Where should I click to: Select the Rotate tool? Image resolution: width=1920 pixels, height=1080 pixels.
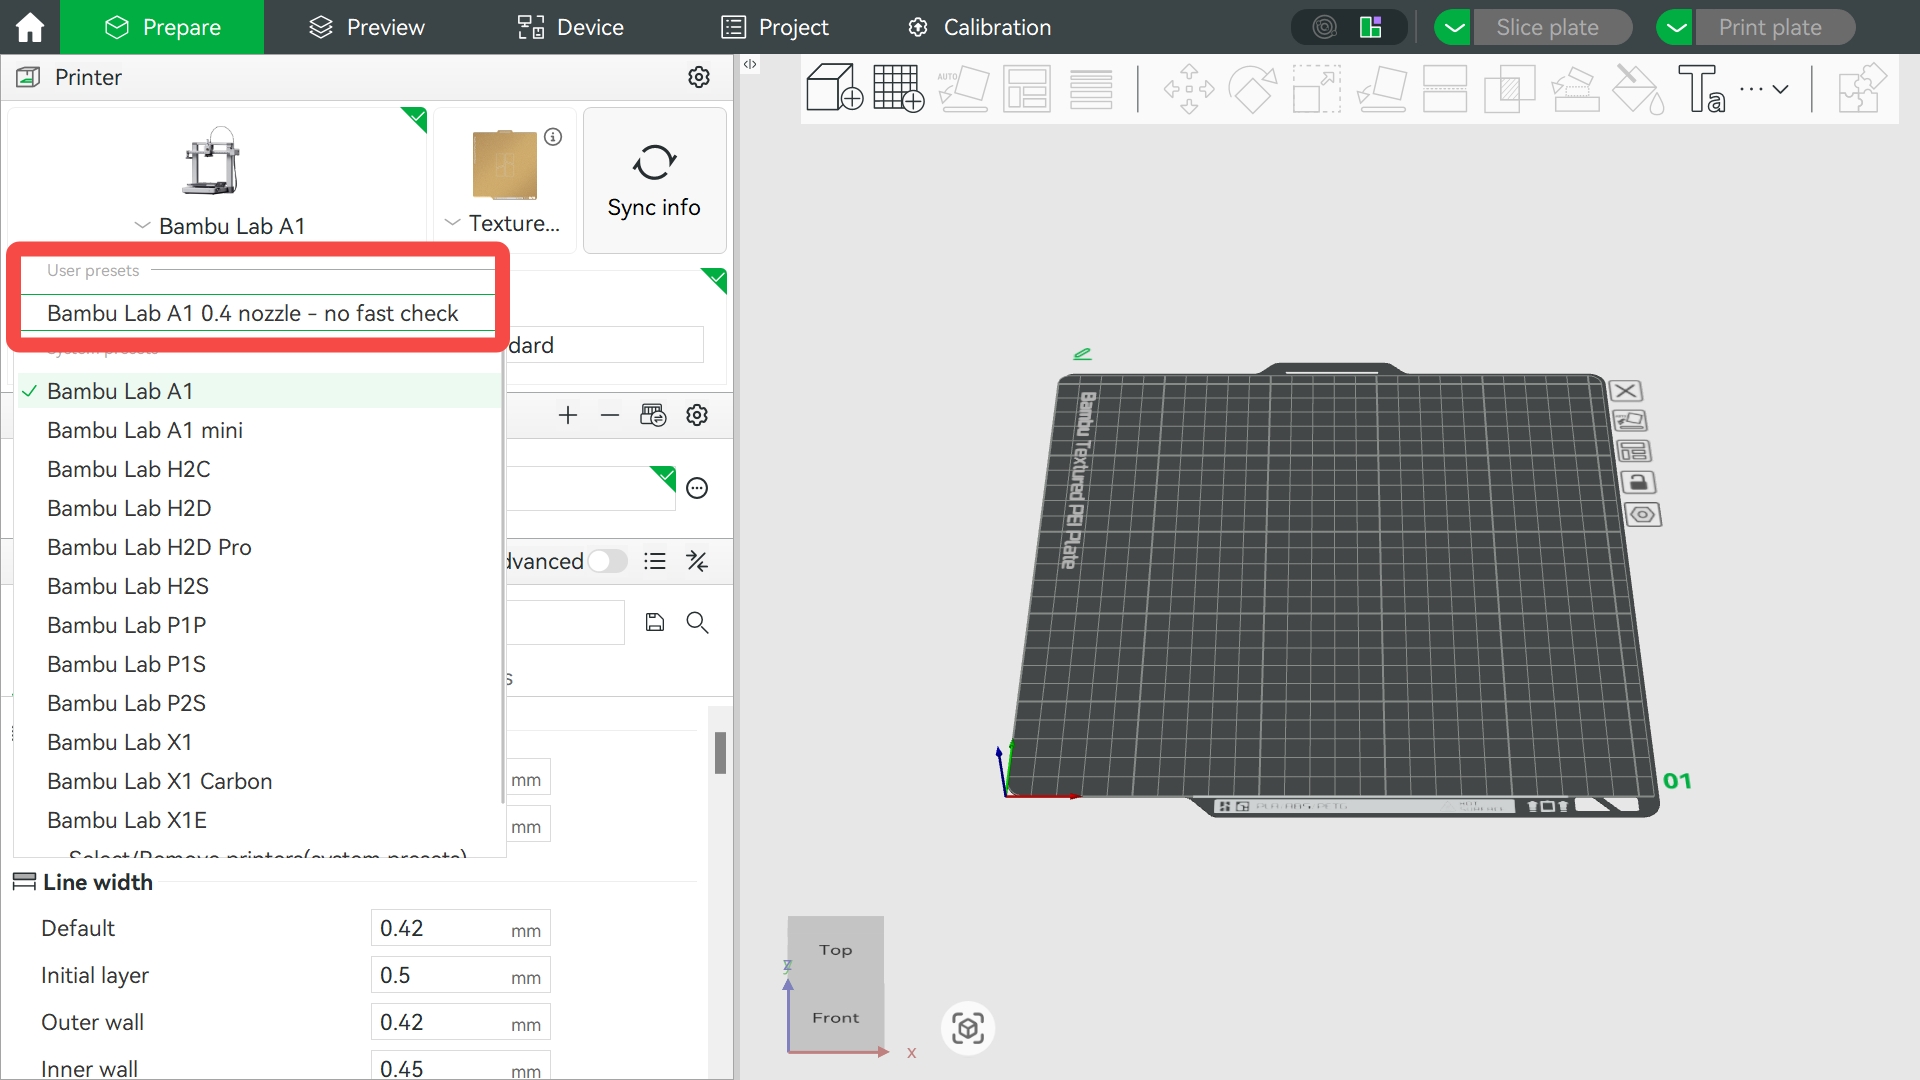click(1253, 88)
